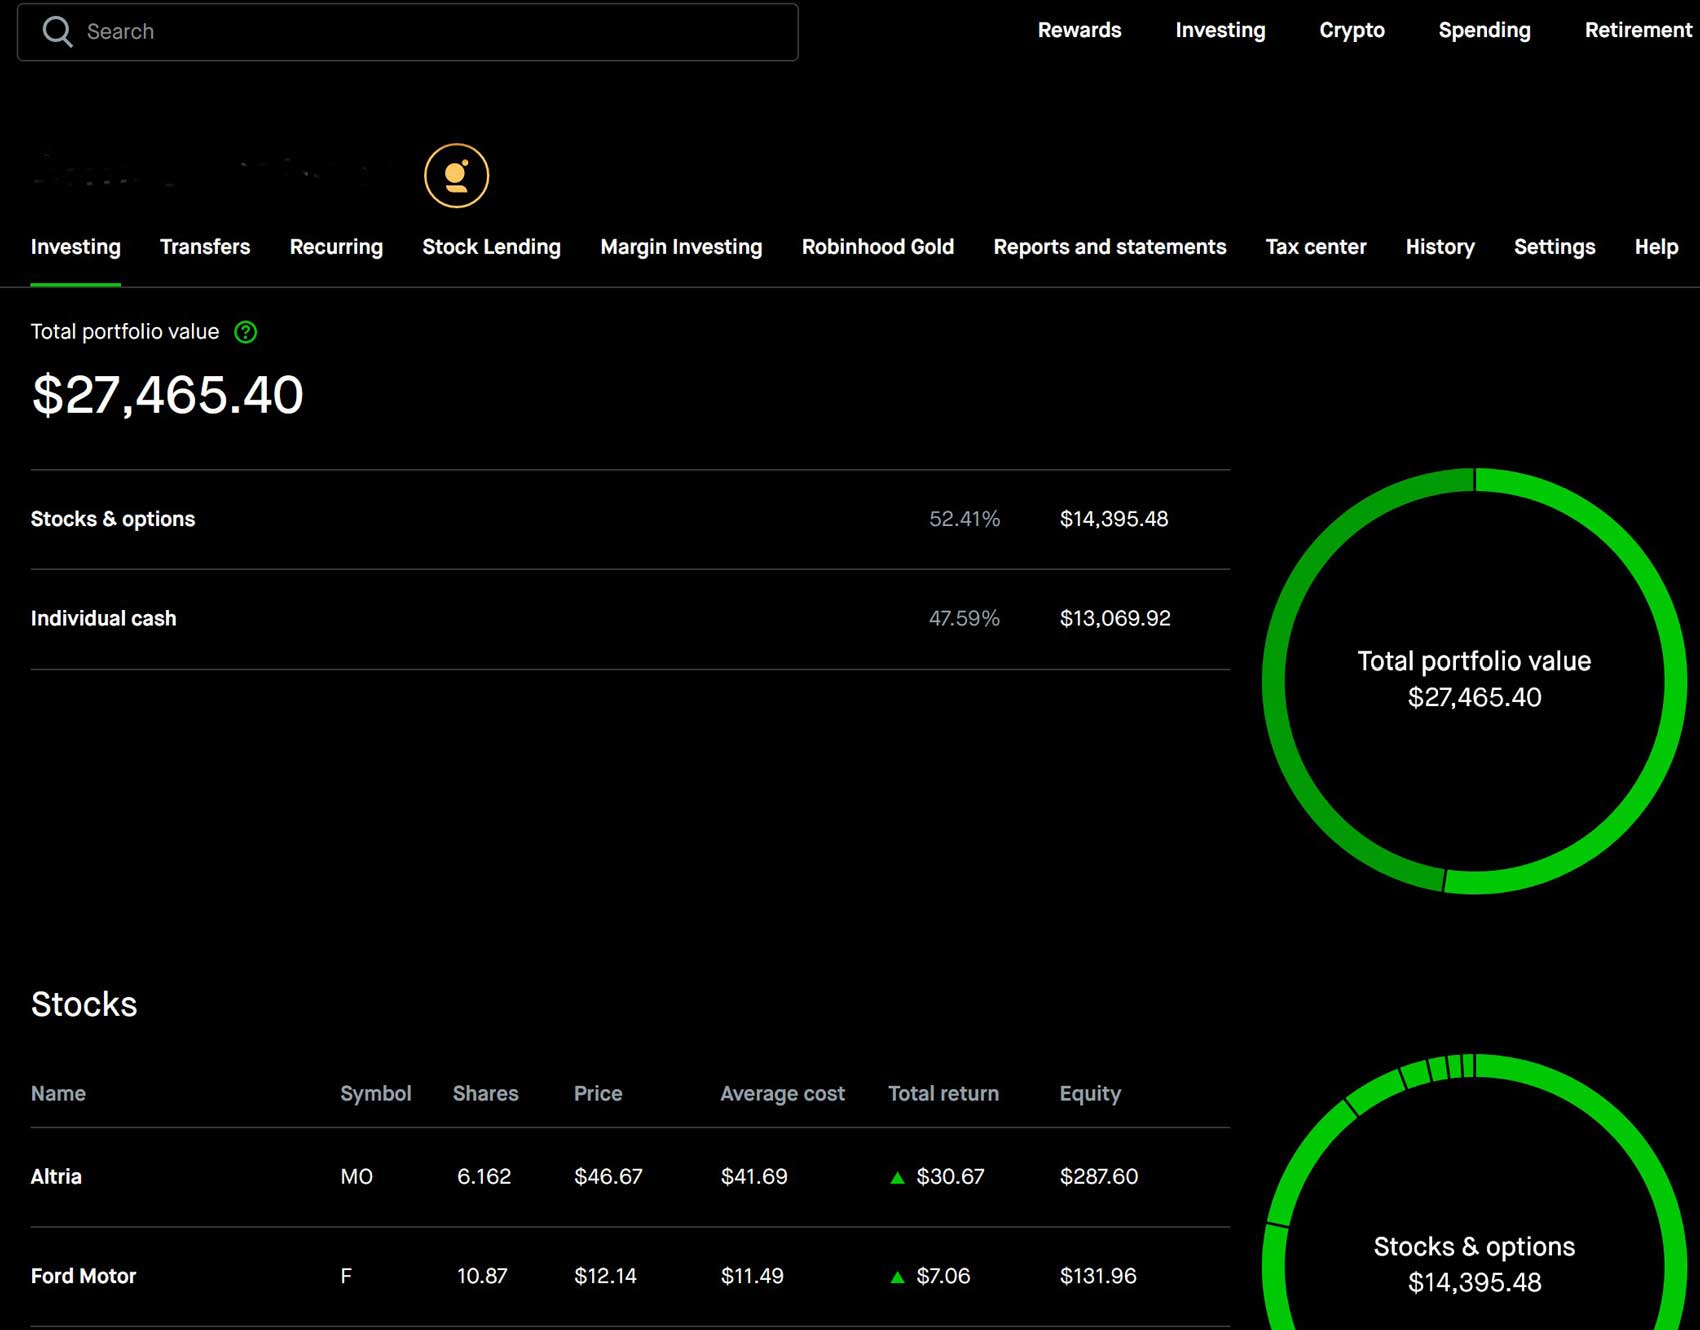The height and width of the screenshot is (1330, 1700).
Task: Switch to the Recurring tab
Action: pyautogui.click(x=336, y=247)
